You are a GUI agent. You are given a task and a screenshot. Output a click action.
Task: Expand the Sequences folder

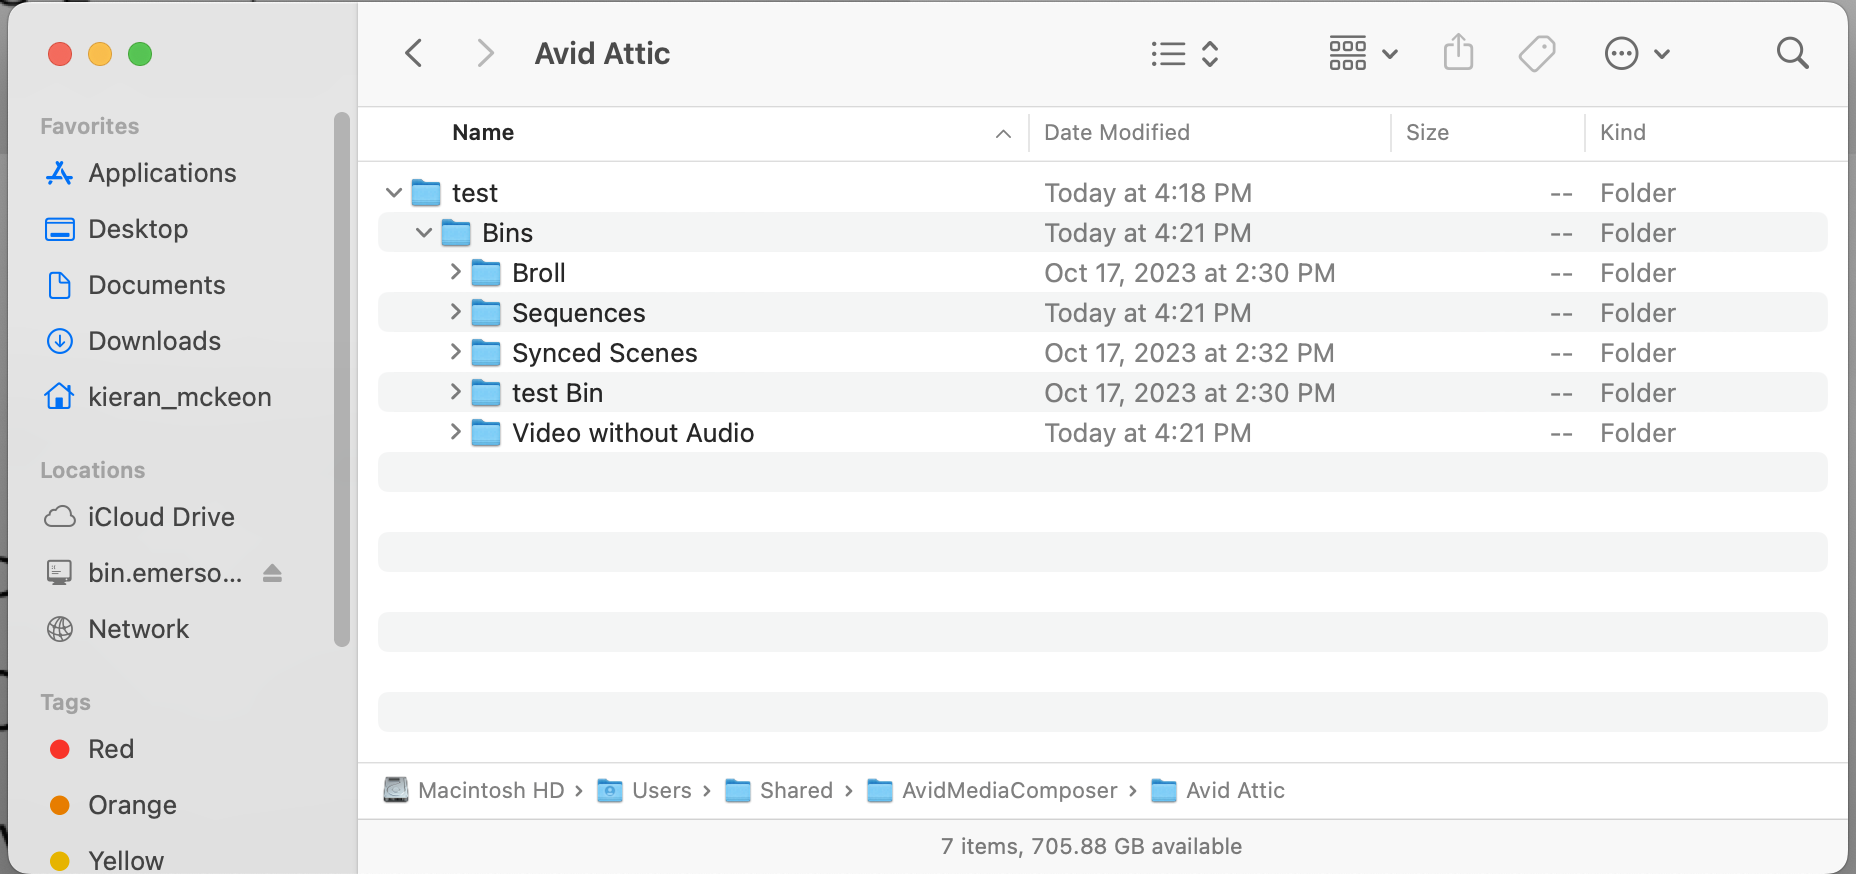tap(455, 311)
